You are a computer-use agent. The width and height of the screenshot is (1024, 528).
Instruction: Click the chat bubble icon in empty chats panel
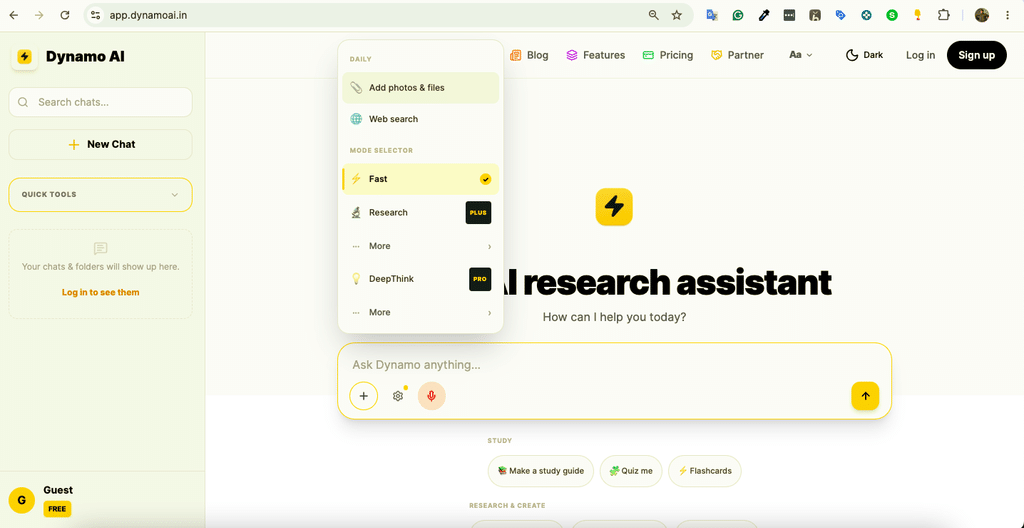click(x=101, y=248)
